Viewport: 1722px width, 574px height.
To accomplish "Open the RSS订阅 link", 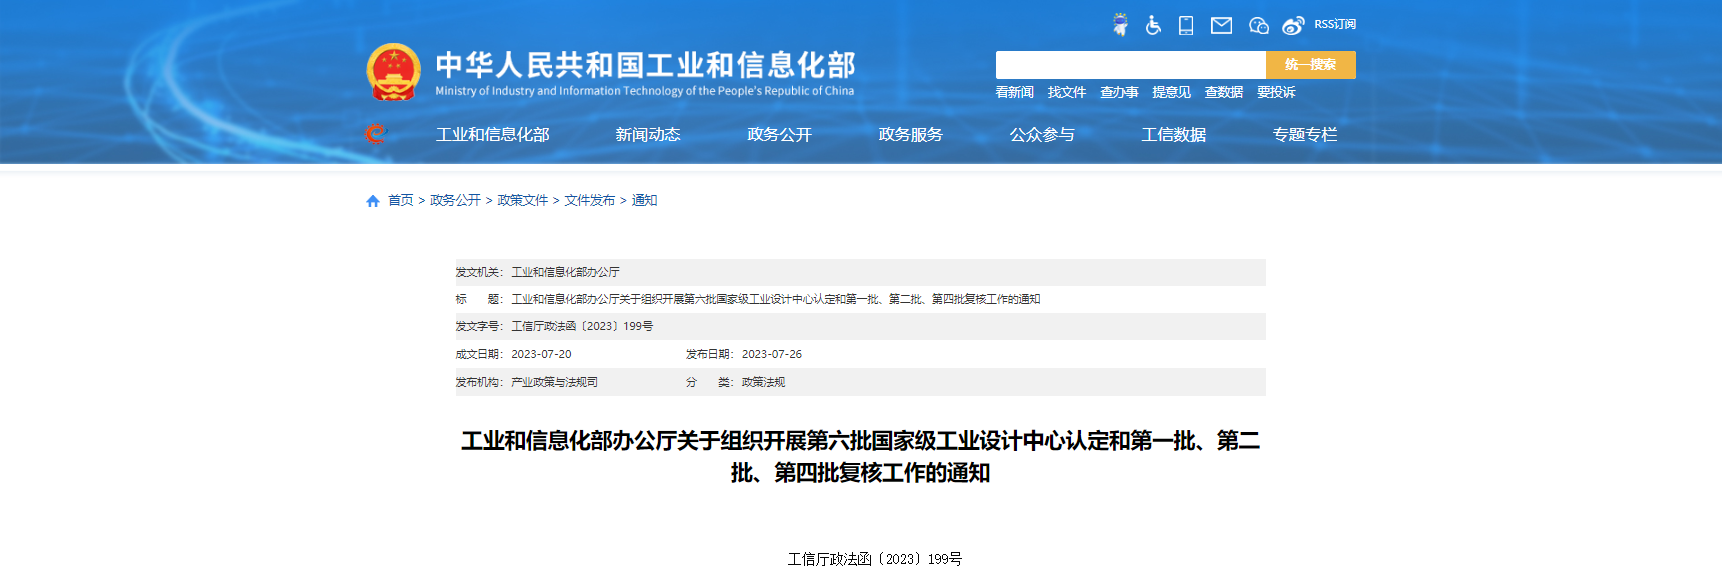I will [1334, 24].
